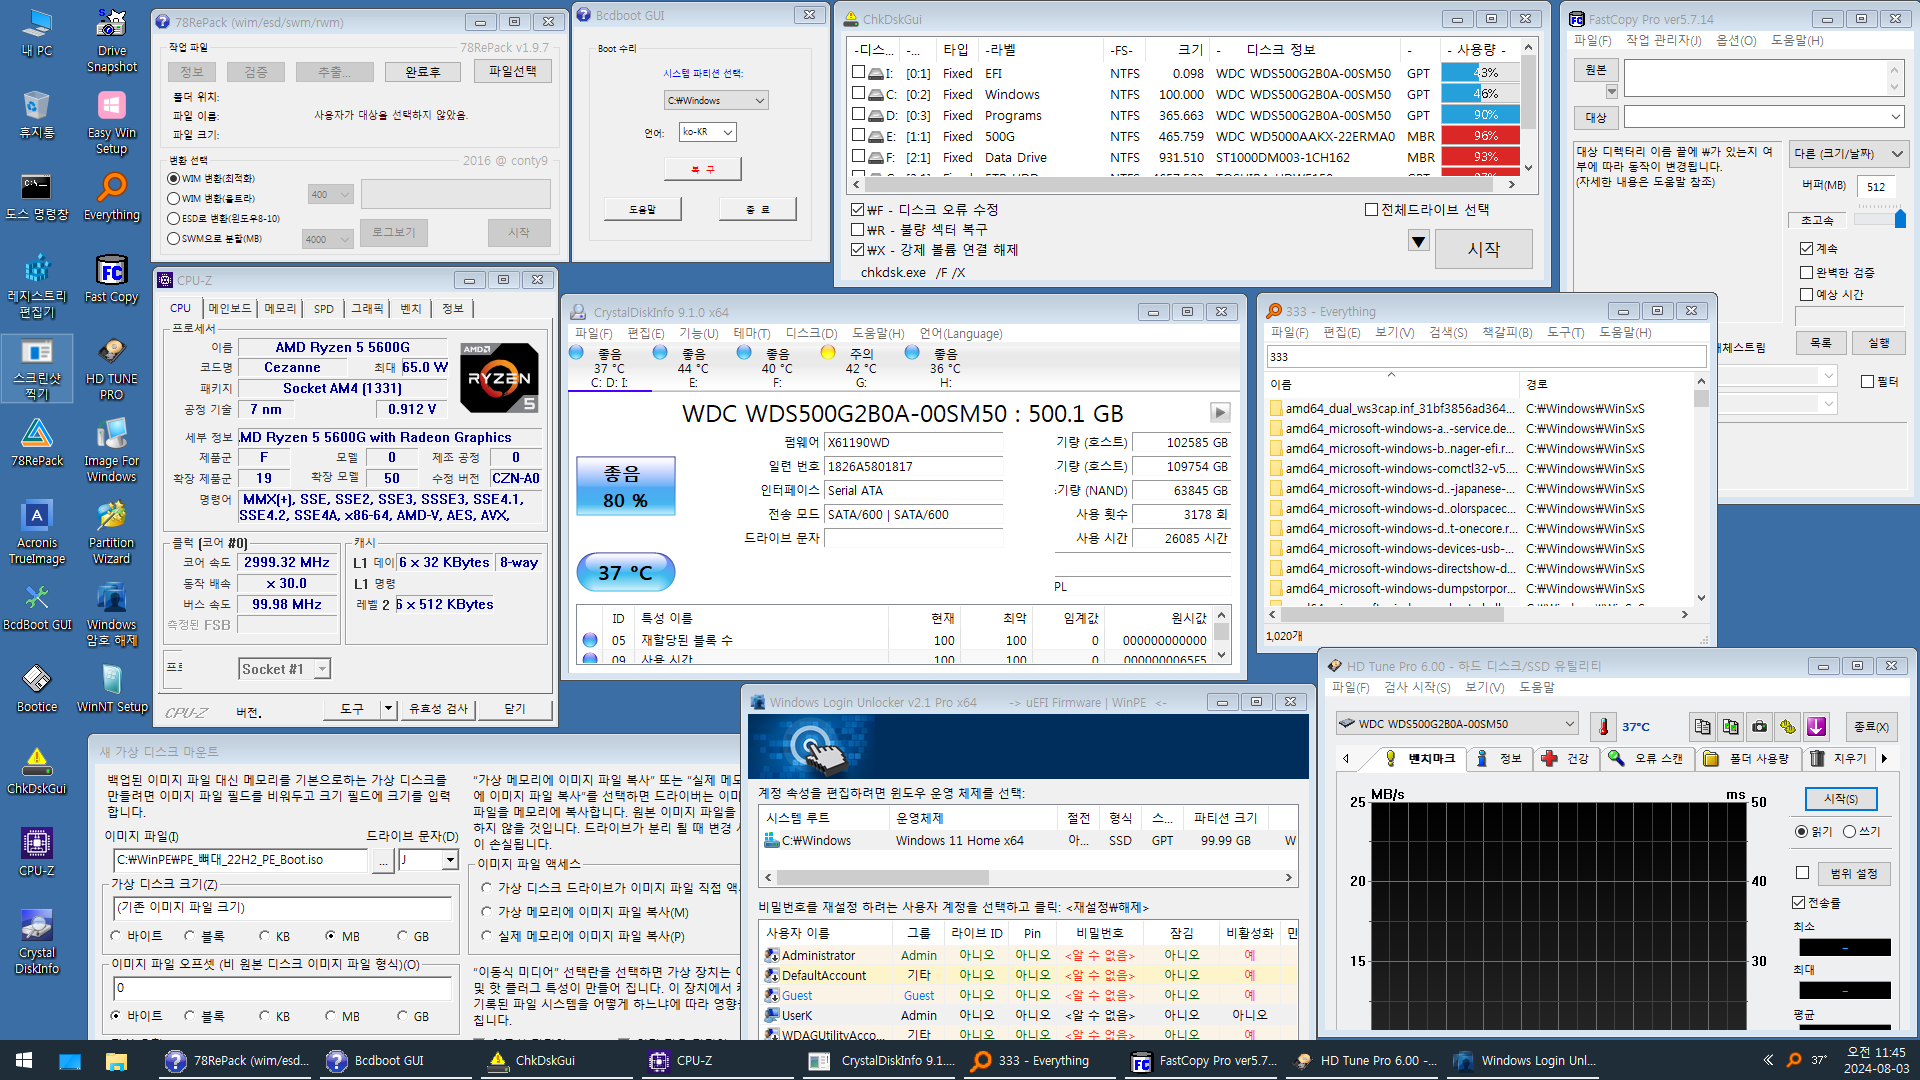Open Bcdboot ko-KR language dropdown

(x=708, y=132)
